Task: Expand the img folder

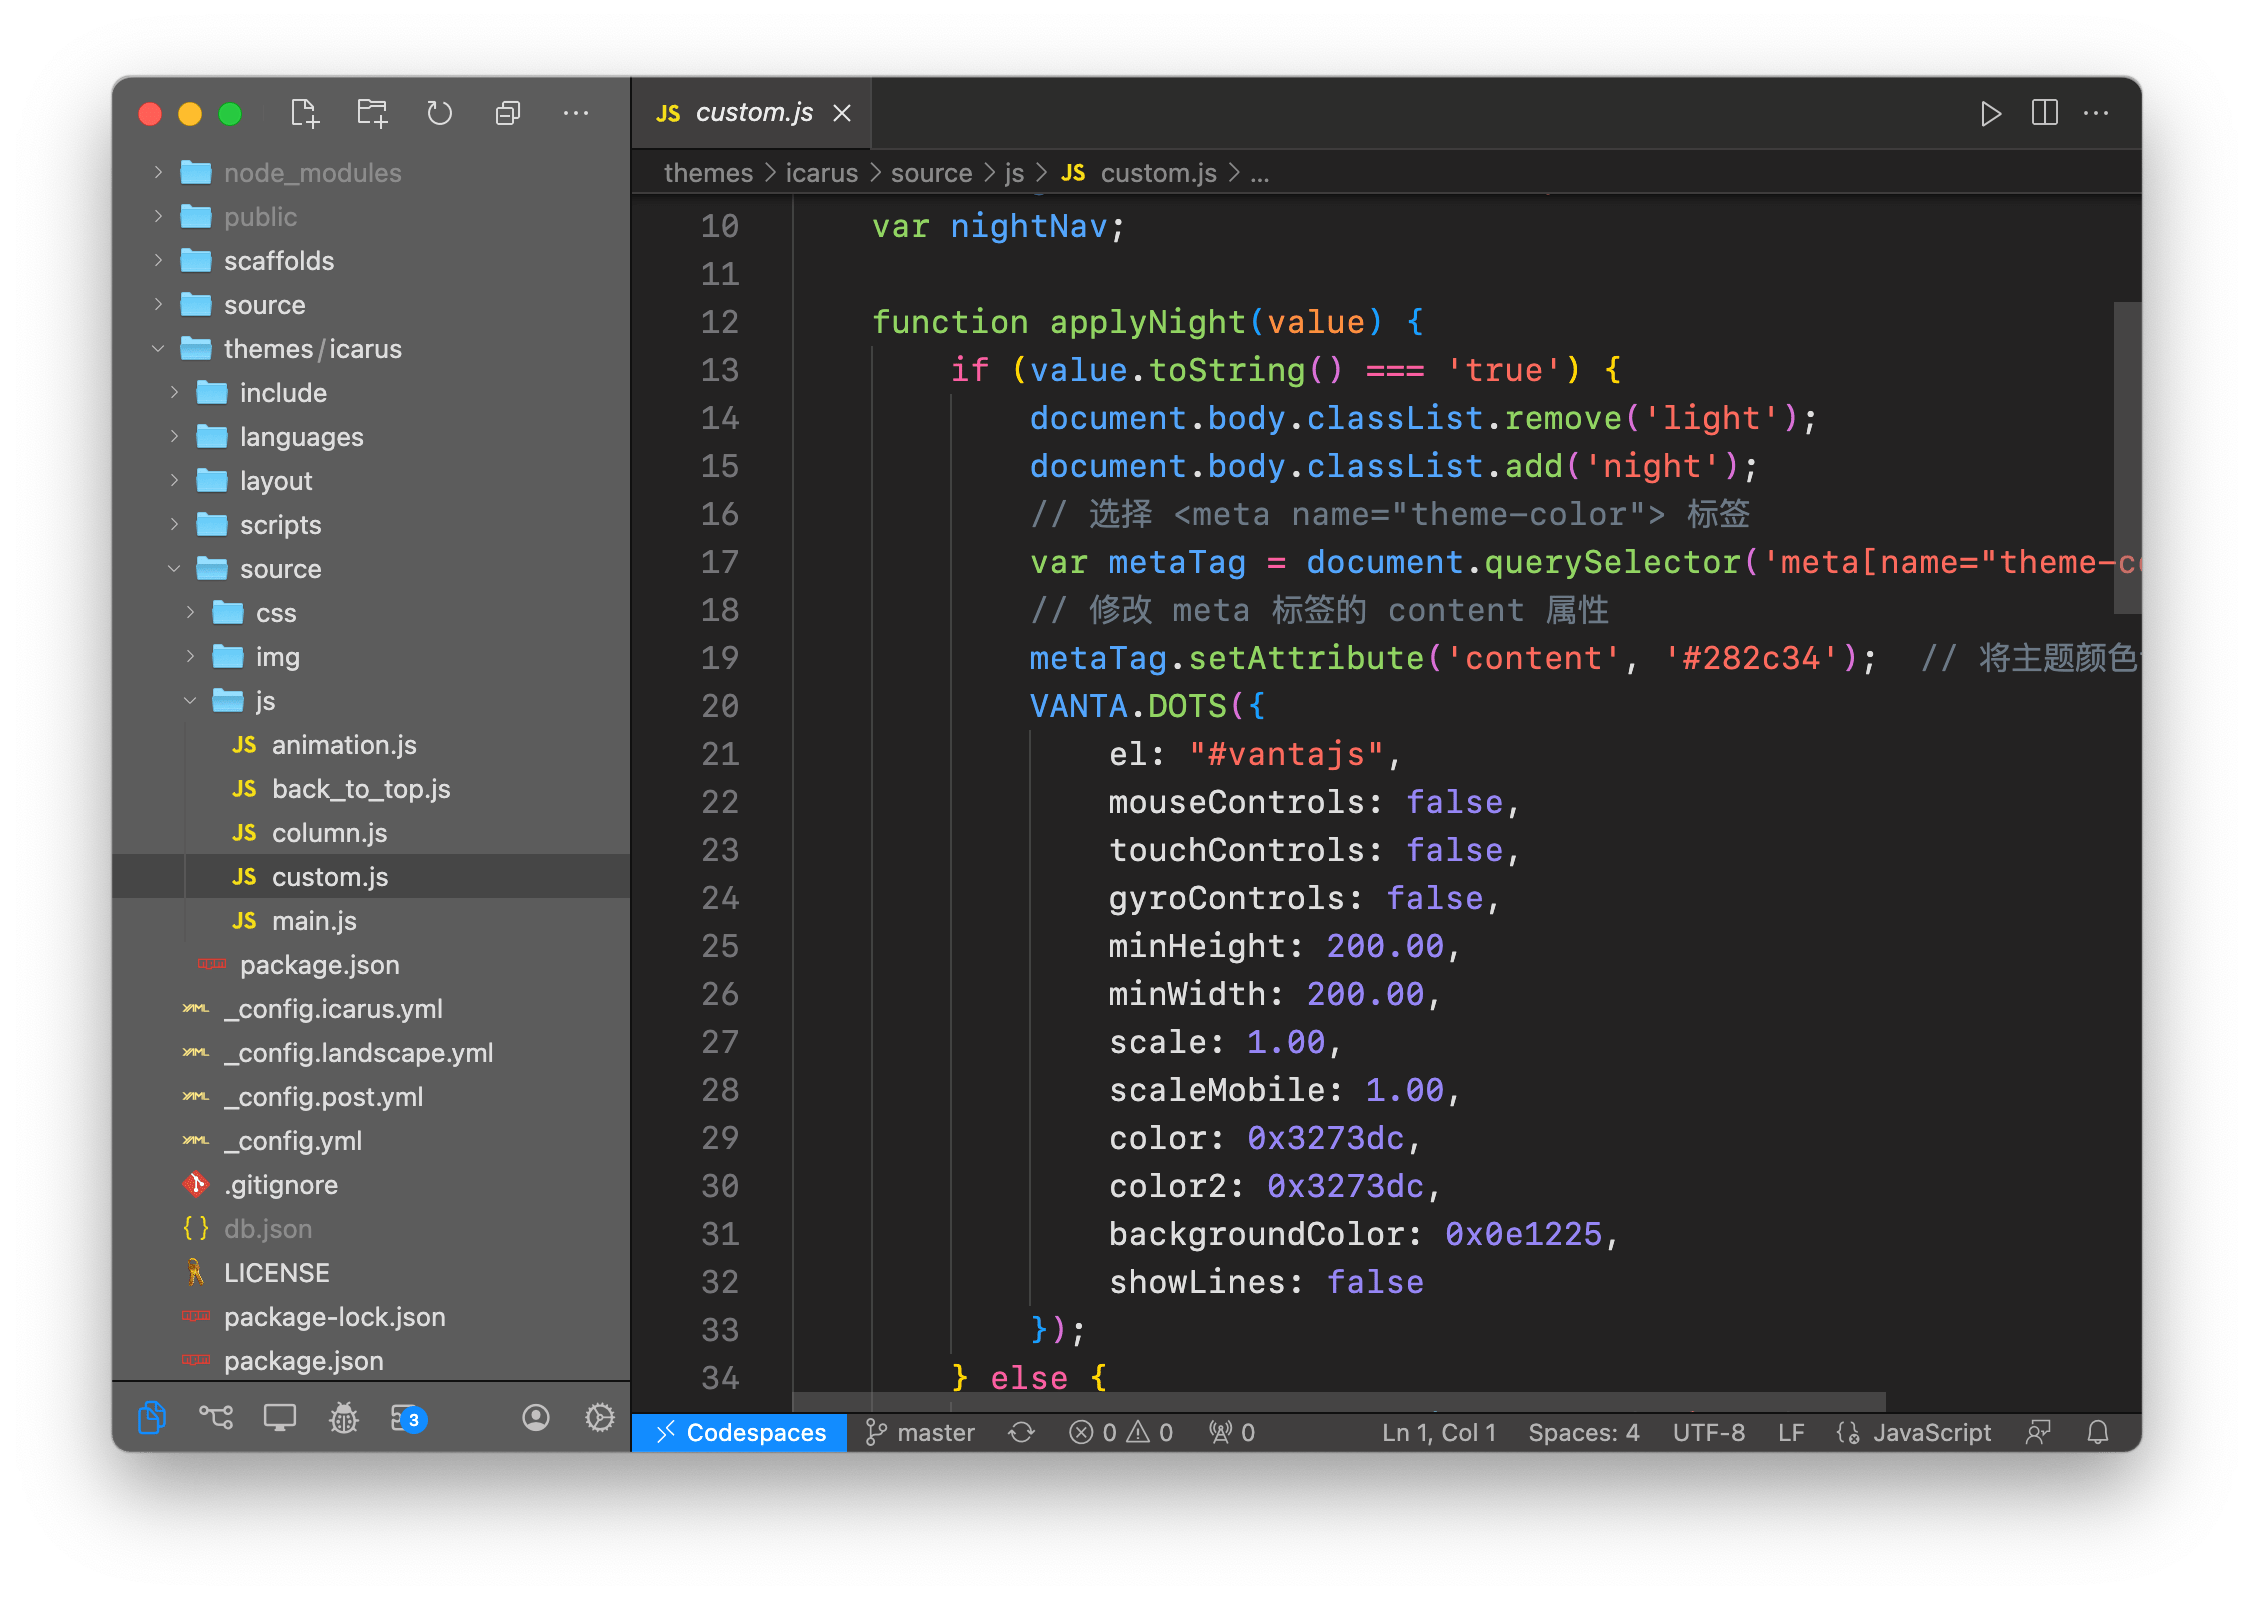Action: click(371, 657)
